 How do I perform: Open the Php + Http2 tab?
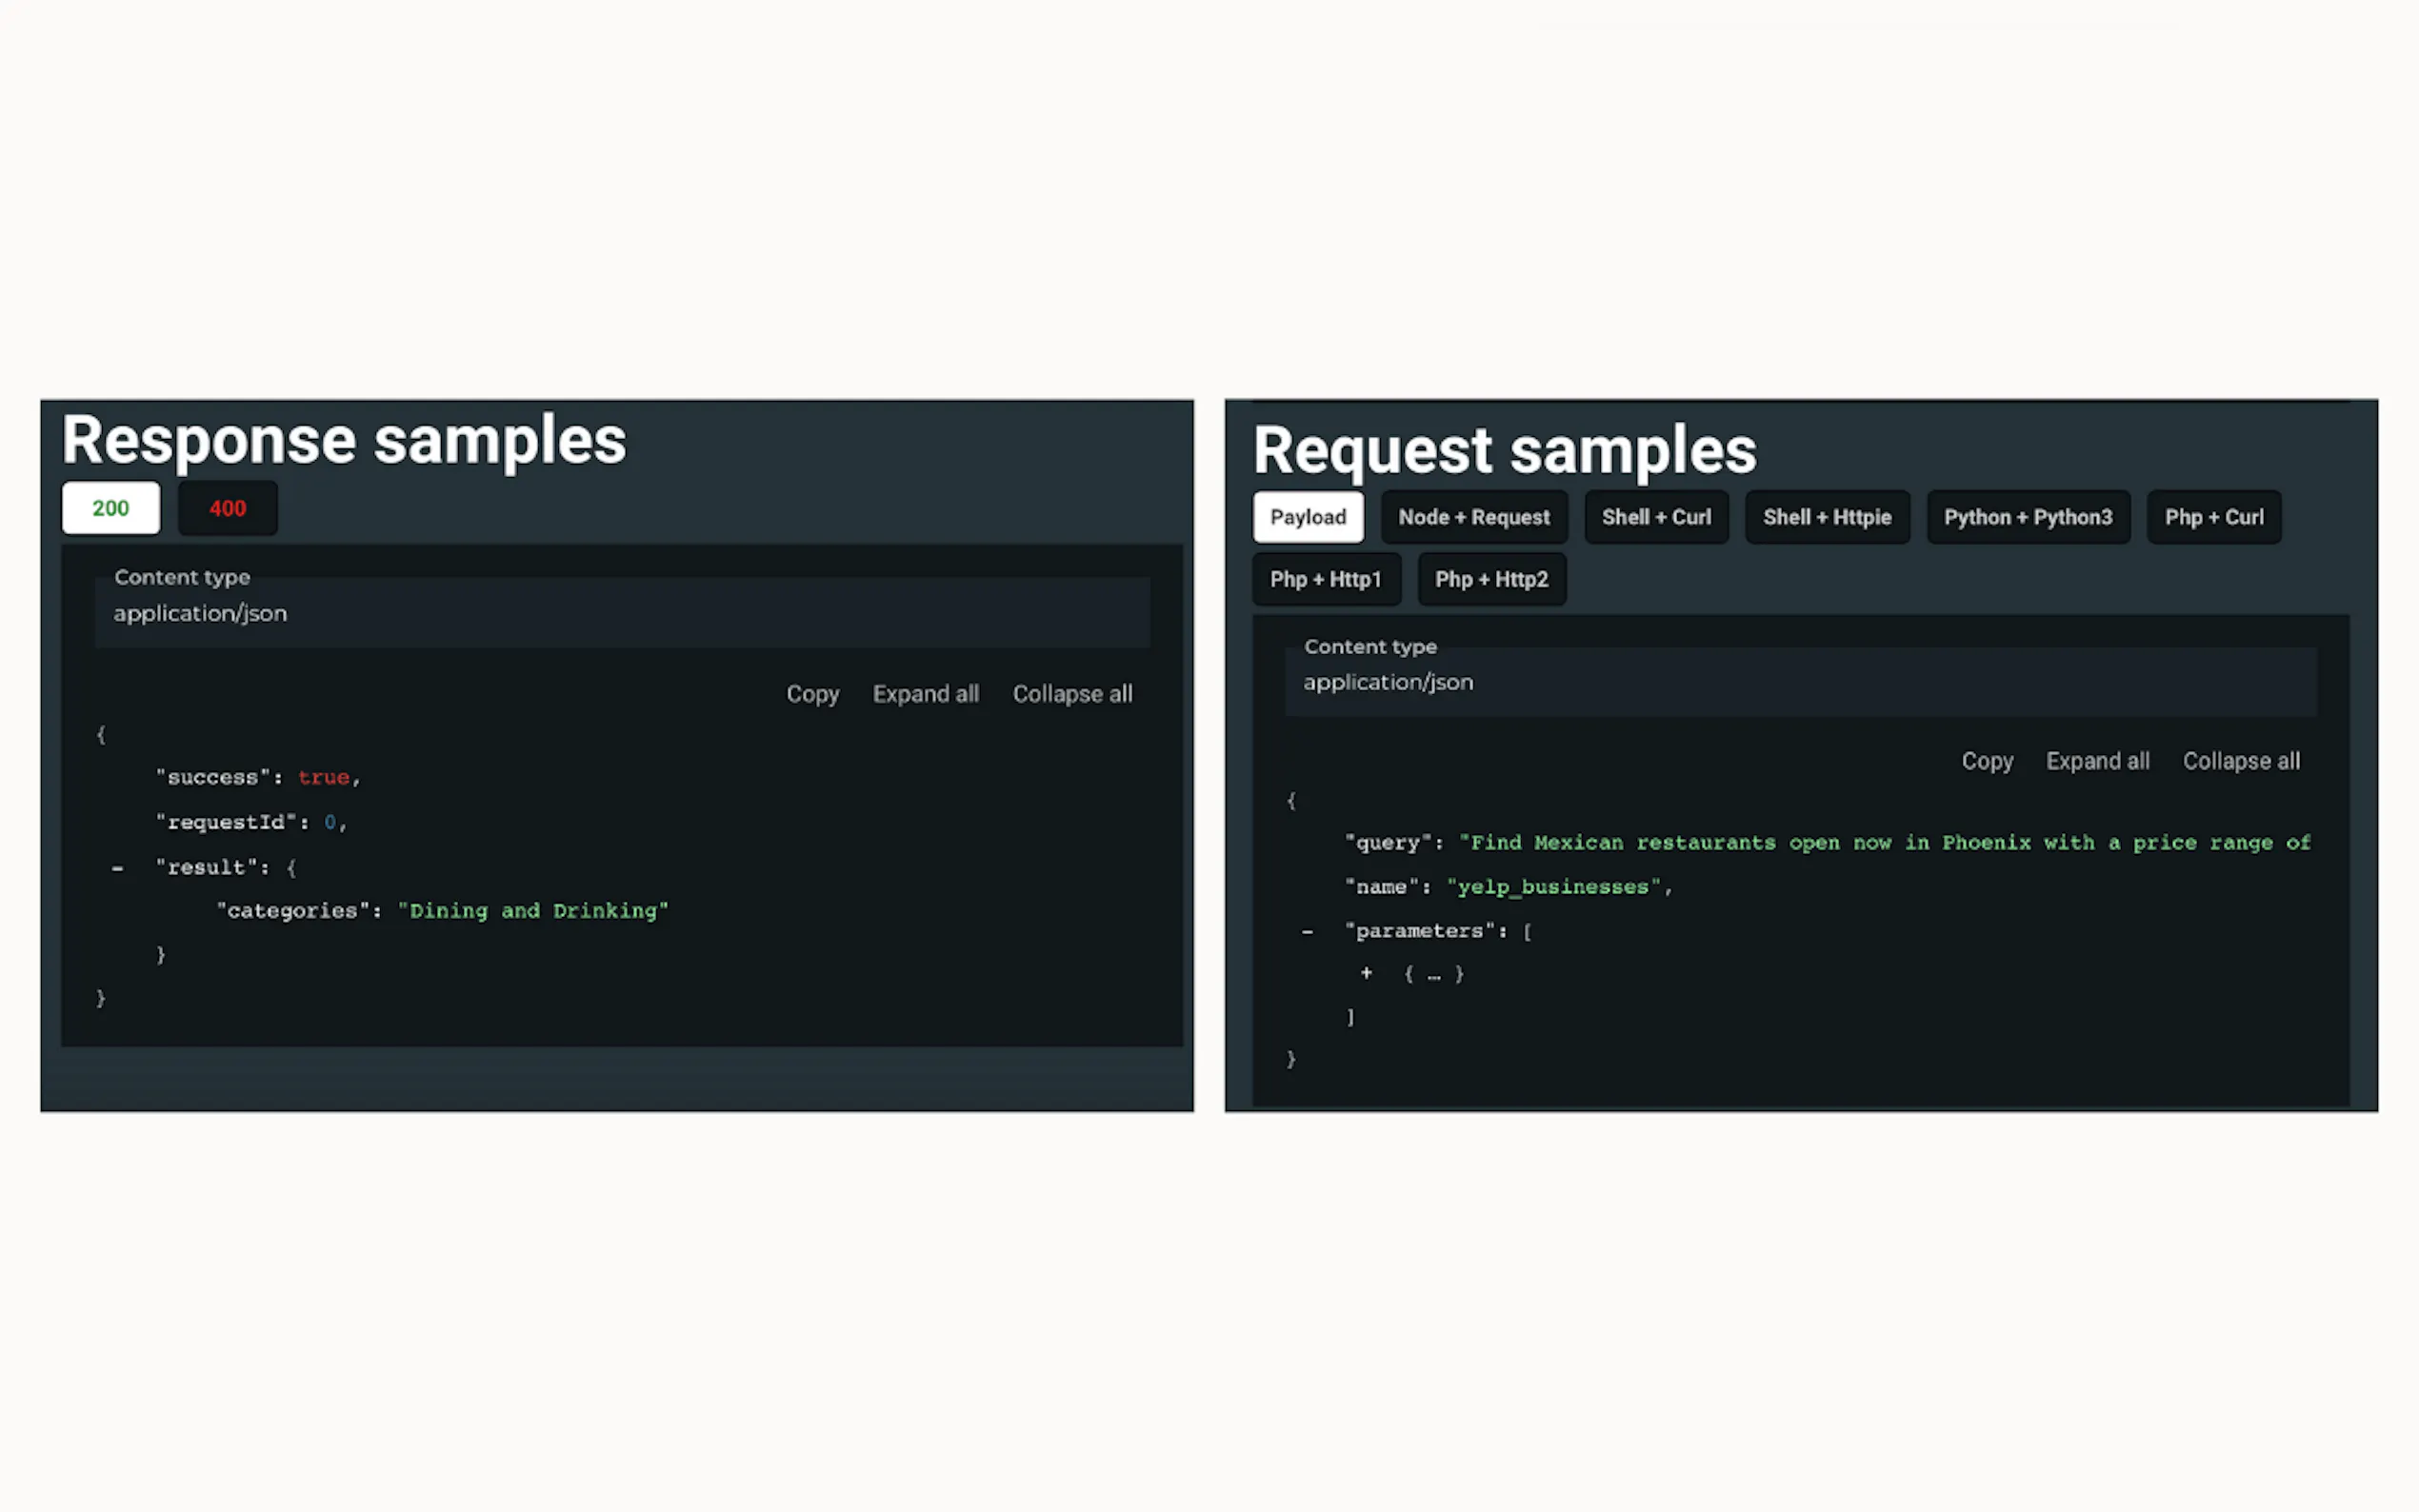(x=1490, y=579)
